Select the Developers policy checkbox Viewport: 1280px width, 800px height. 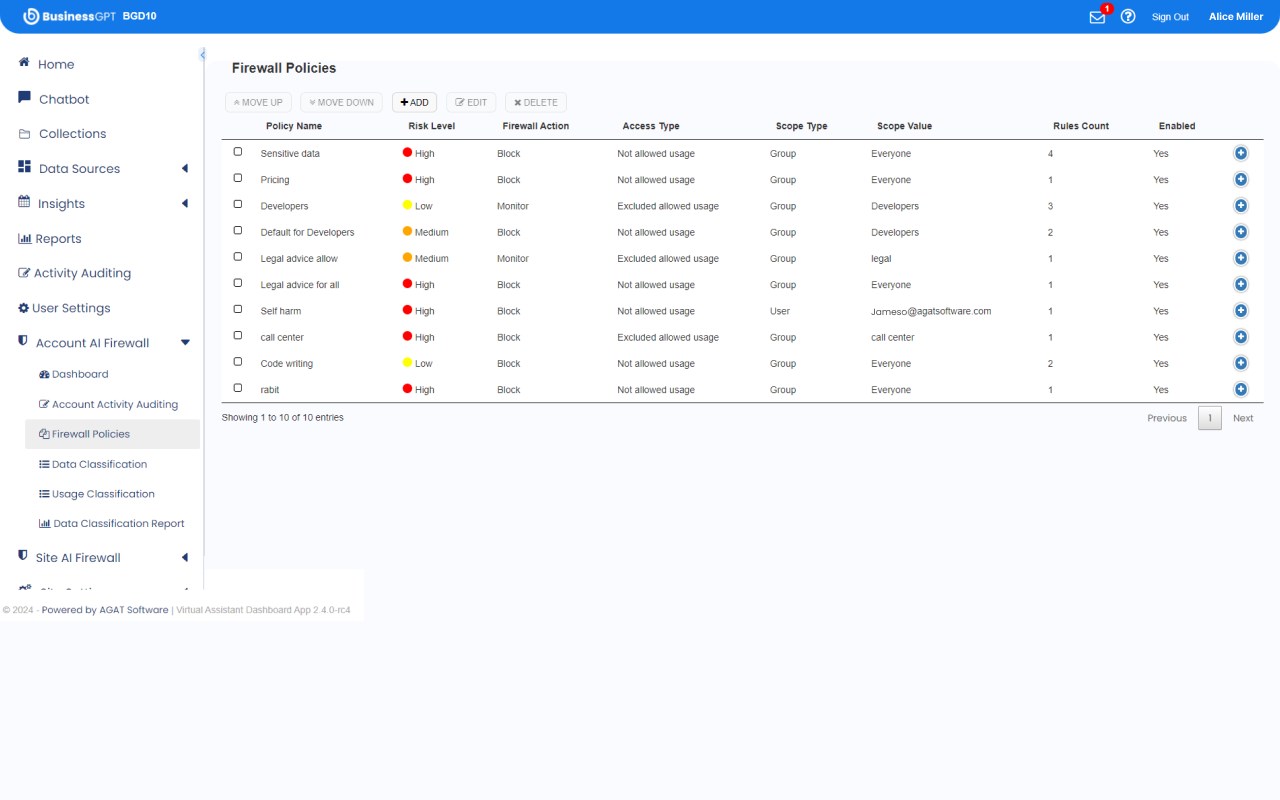point(238,204)
